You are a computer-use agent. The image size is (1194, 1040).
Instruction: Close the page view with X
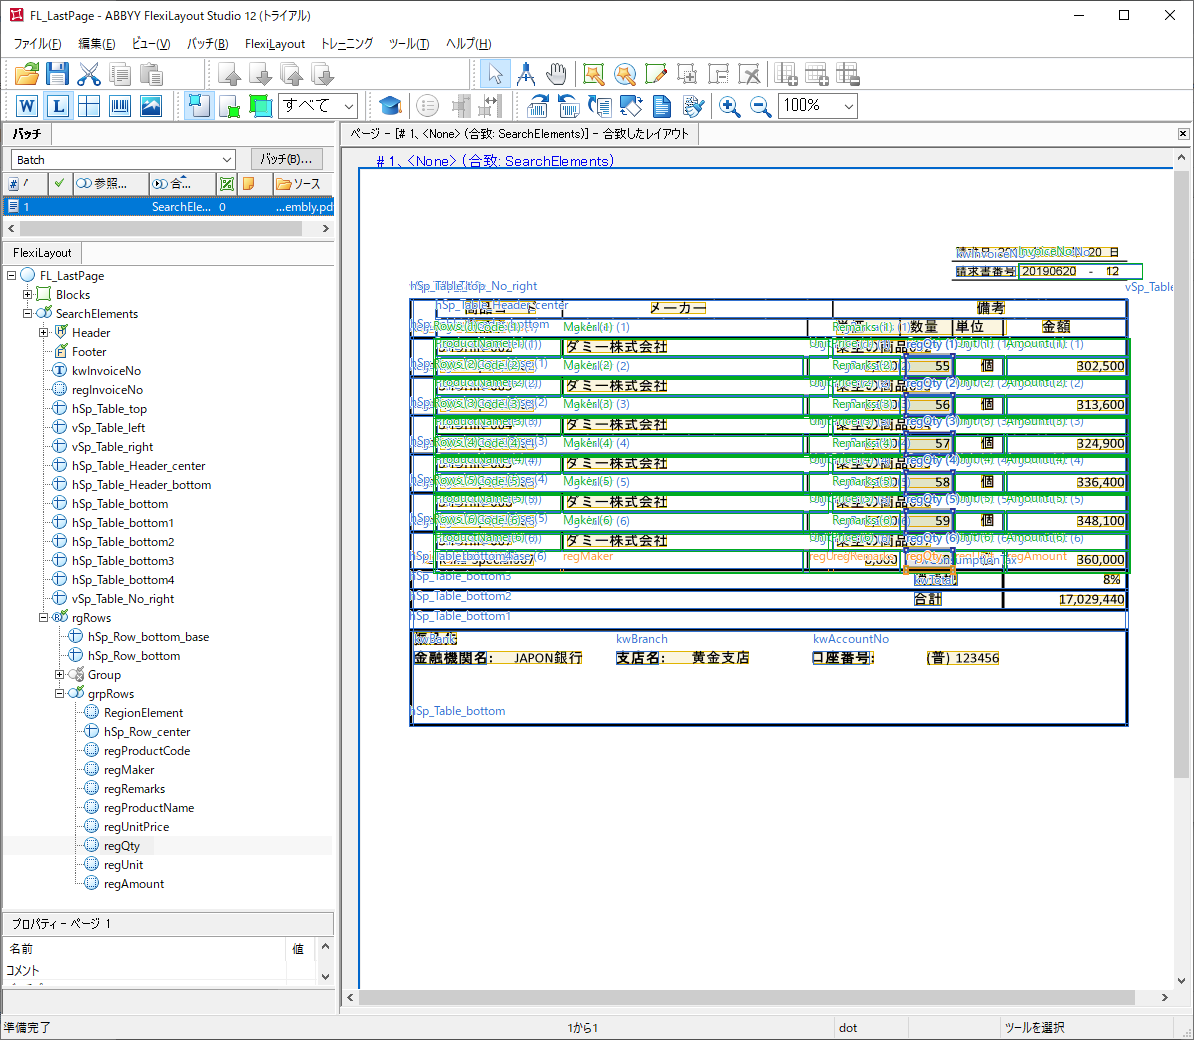click(1183, 134)
